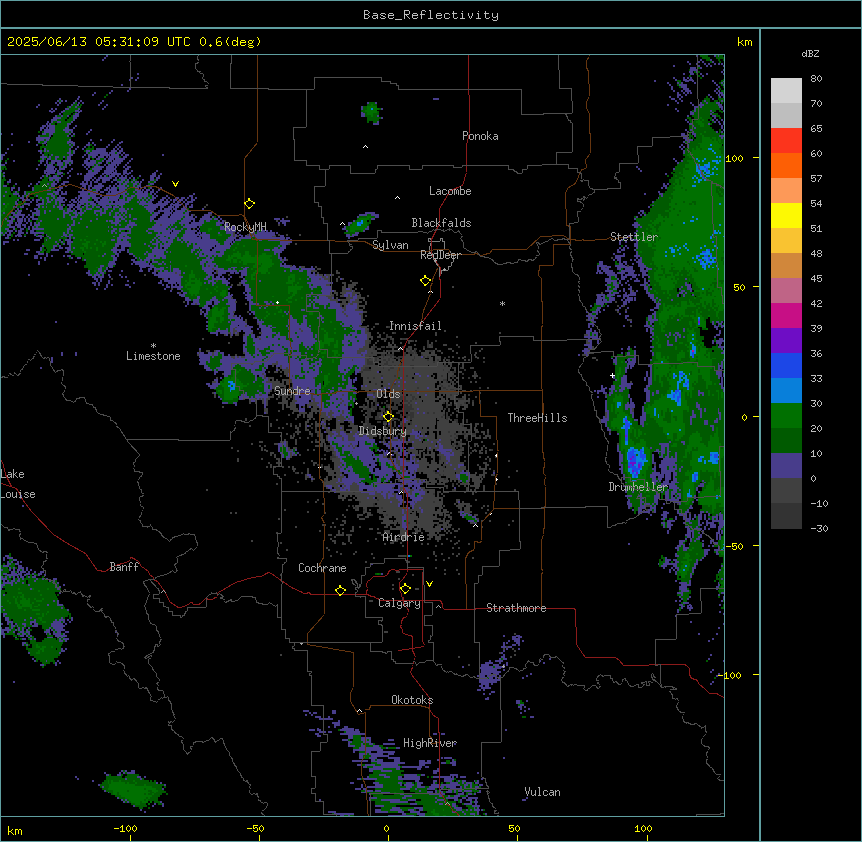
Task: Click the Blackfalds label
Action: click(x=441, y=223)
